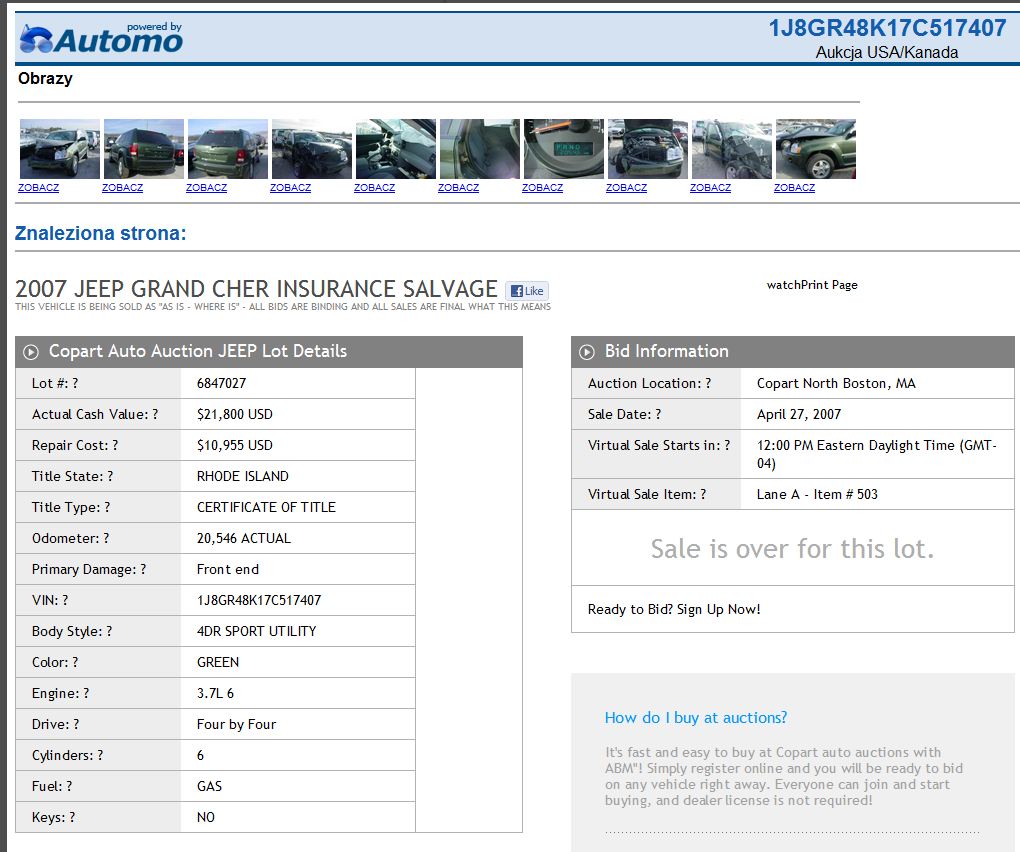Click ZOBACZ under the third thumbnail
1020x852 pixels.
point(206,187)
